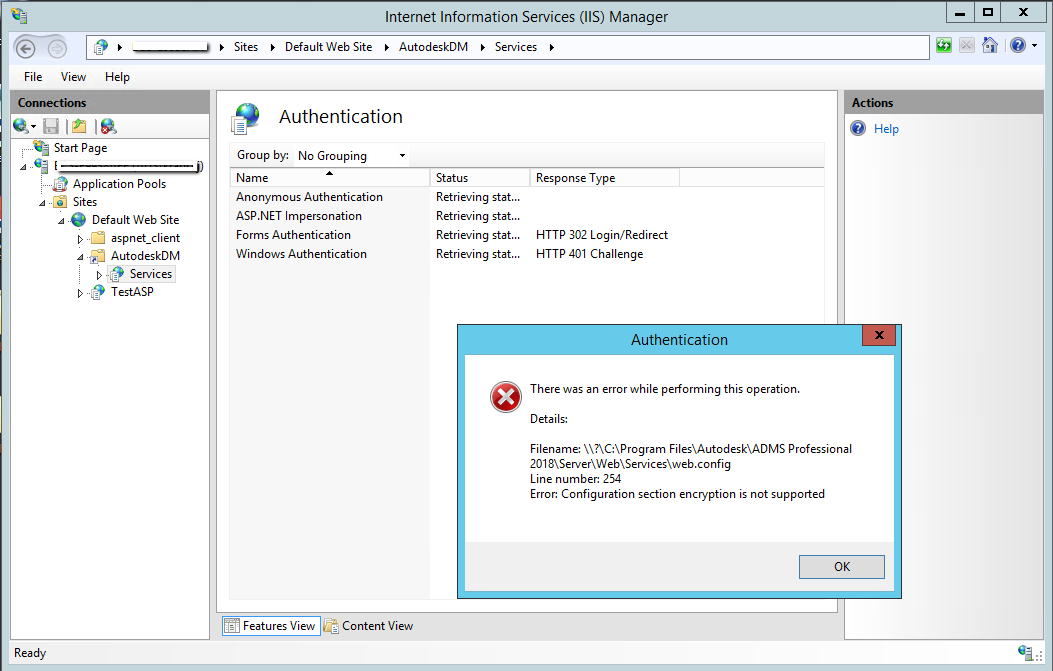Click Sites in the address breadcrumb
1053x671 pixels.
pyautogui.click(x=246, y=47)
